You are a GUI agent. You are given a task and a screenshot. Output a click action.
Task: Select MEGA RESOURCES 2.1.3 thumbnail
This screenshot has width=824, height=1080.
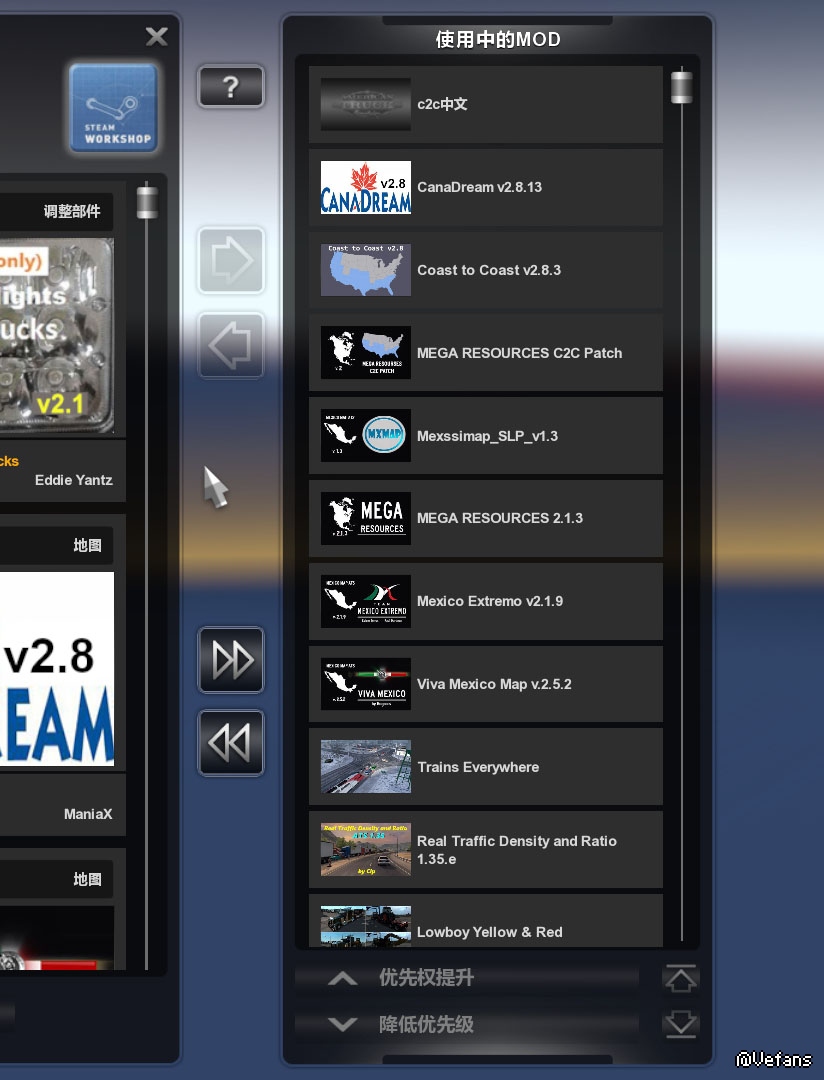tap(366, 519)
